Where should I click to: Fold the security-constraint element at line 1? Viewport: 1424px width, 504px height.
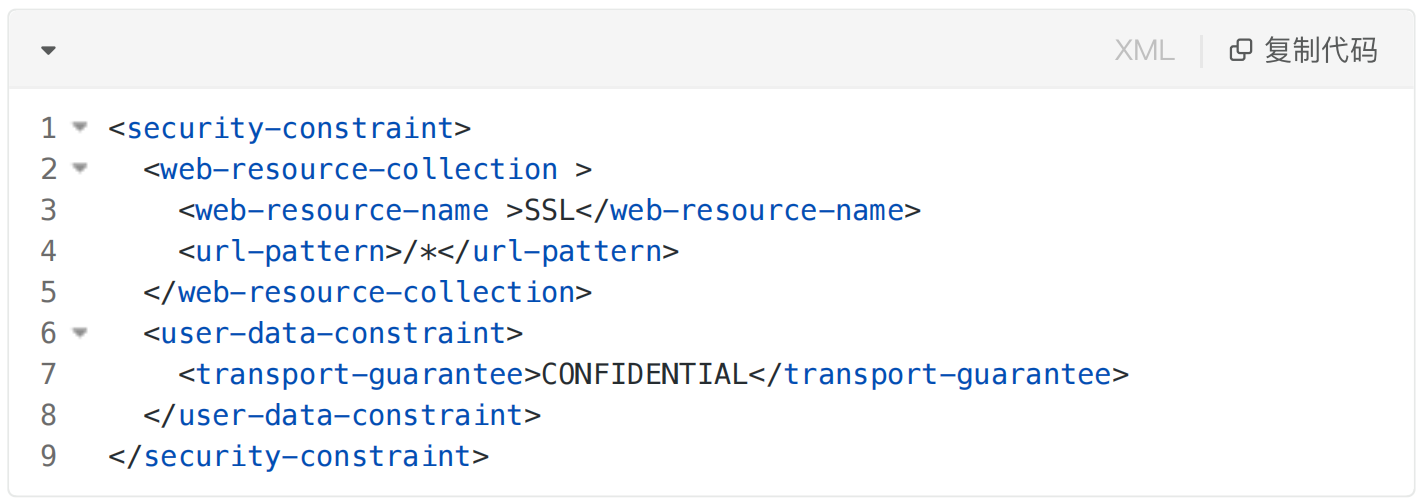tap(80, 127)
